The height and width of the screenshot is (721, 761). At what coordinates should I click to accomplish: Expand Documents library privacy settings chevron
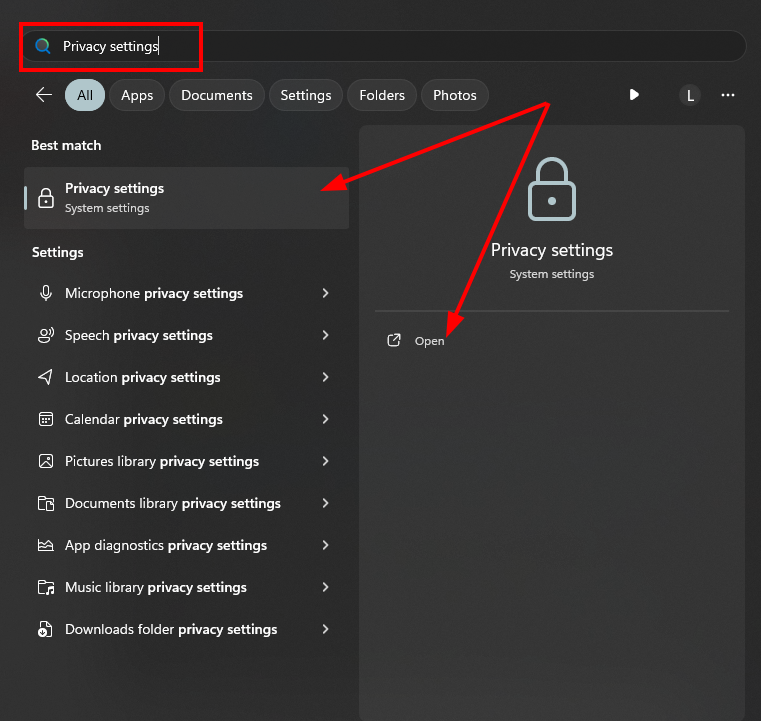click(325, 503)
